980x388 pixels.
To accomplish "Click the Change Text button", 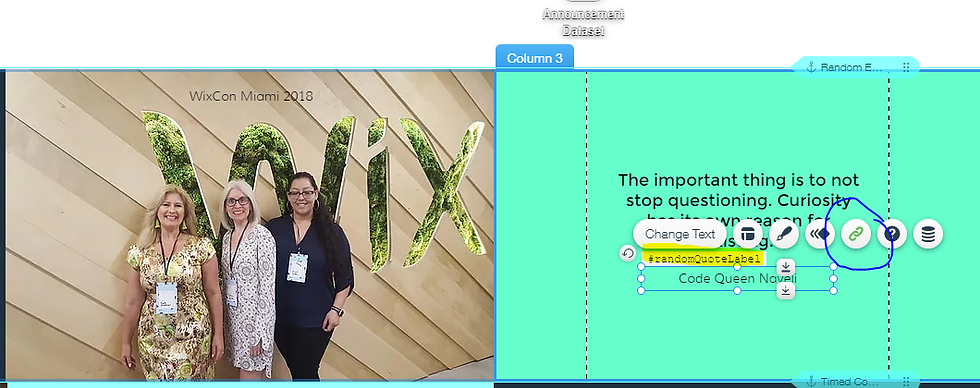I will tap(679, 234).
